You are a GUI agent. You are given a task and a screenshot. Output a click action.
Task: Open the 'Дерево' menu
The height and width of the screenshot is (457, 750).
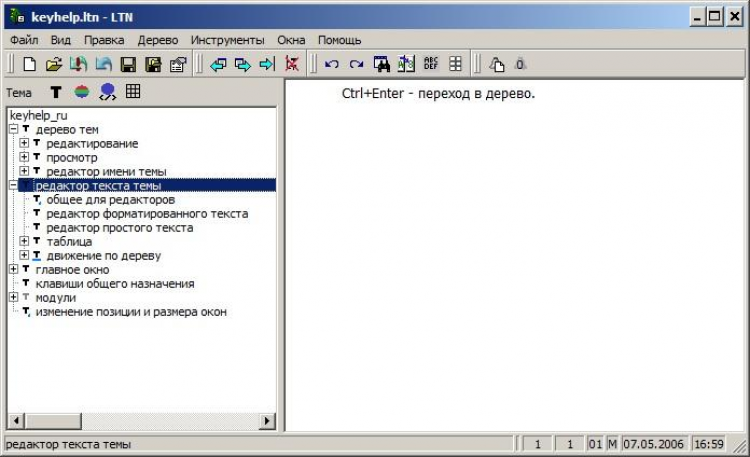pos(158,40)
